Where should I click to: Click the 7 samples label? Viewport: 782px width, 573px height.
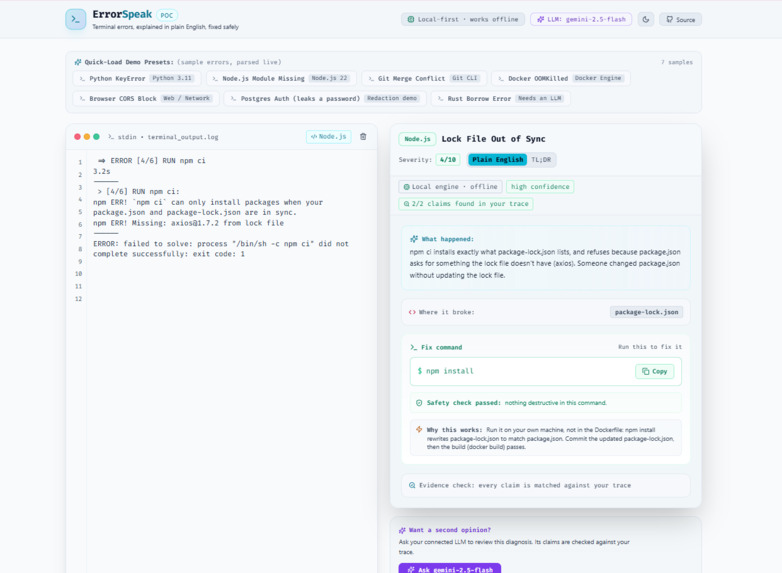[677, 62]
